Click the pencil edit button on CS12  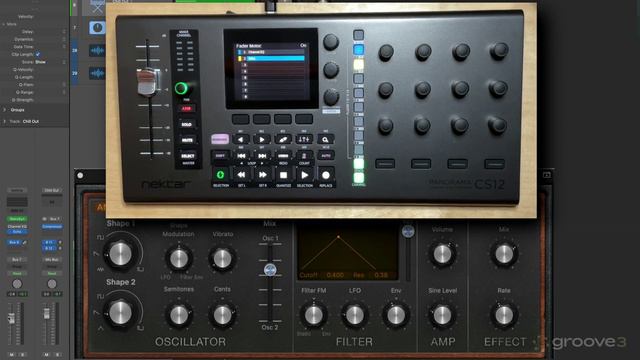click(283, 140)
